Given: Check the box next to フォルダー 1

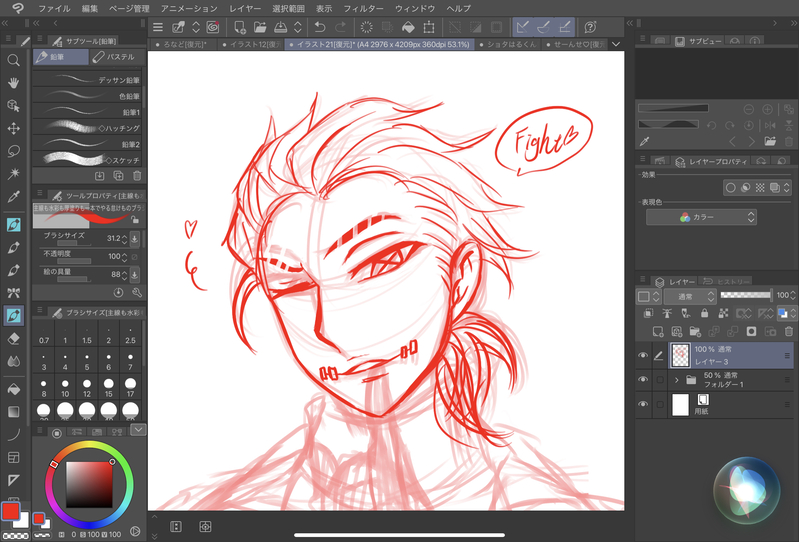Looking at the screenshot, I should click(659, 380).
